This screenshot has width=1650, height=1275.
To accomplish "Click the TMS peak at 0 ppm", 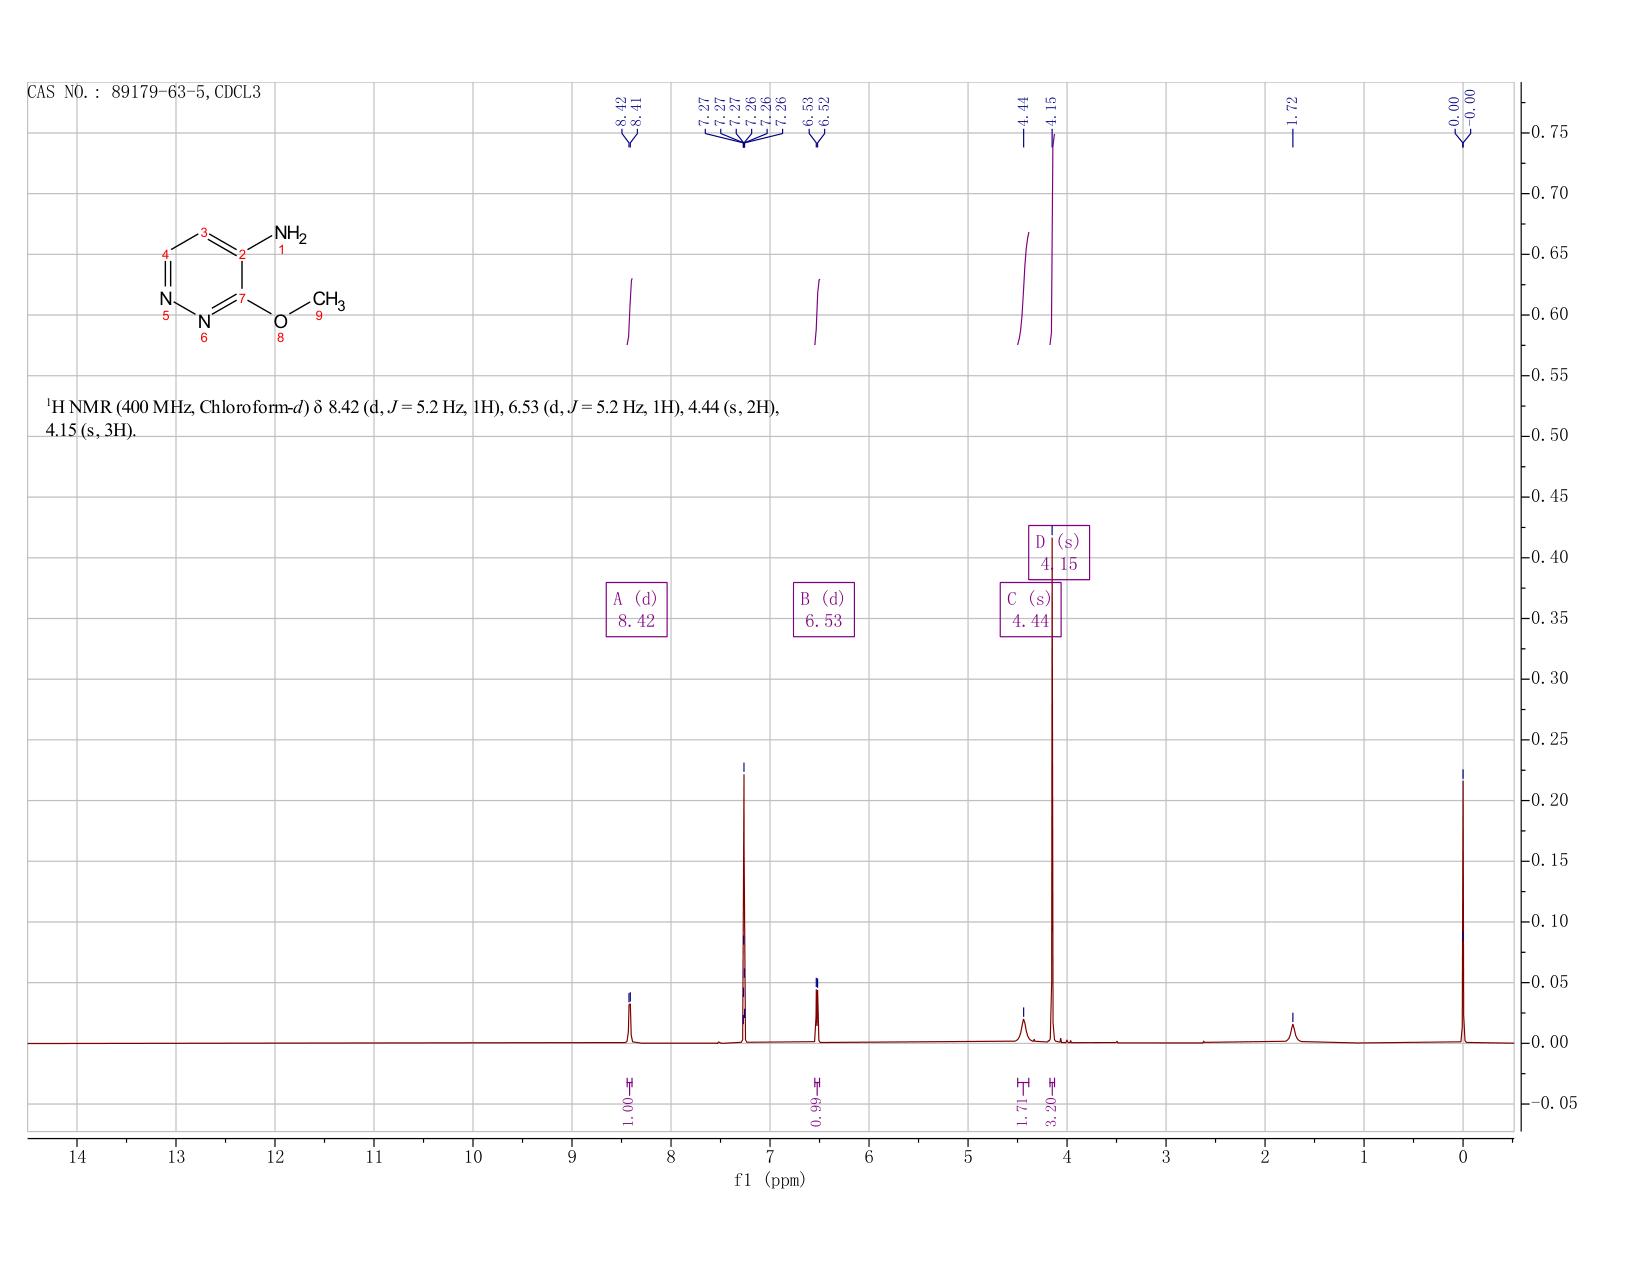I will pyautogui.click(x=1463, y=910).
